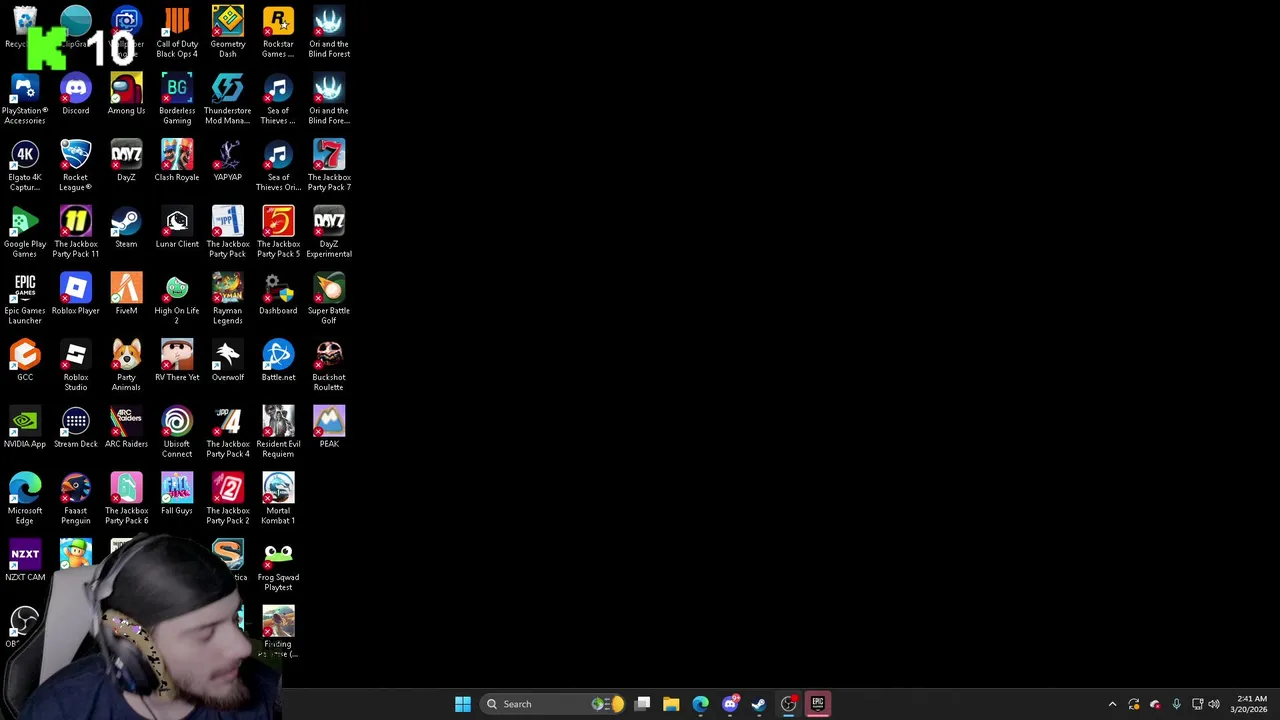Open Microsoft Edge desktop shortcut

pos(25,500)
